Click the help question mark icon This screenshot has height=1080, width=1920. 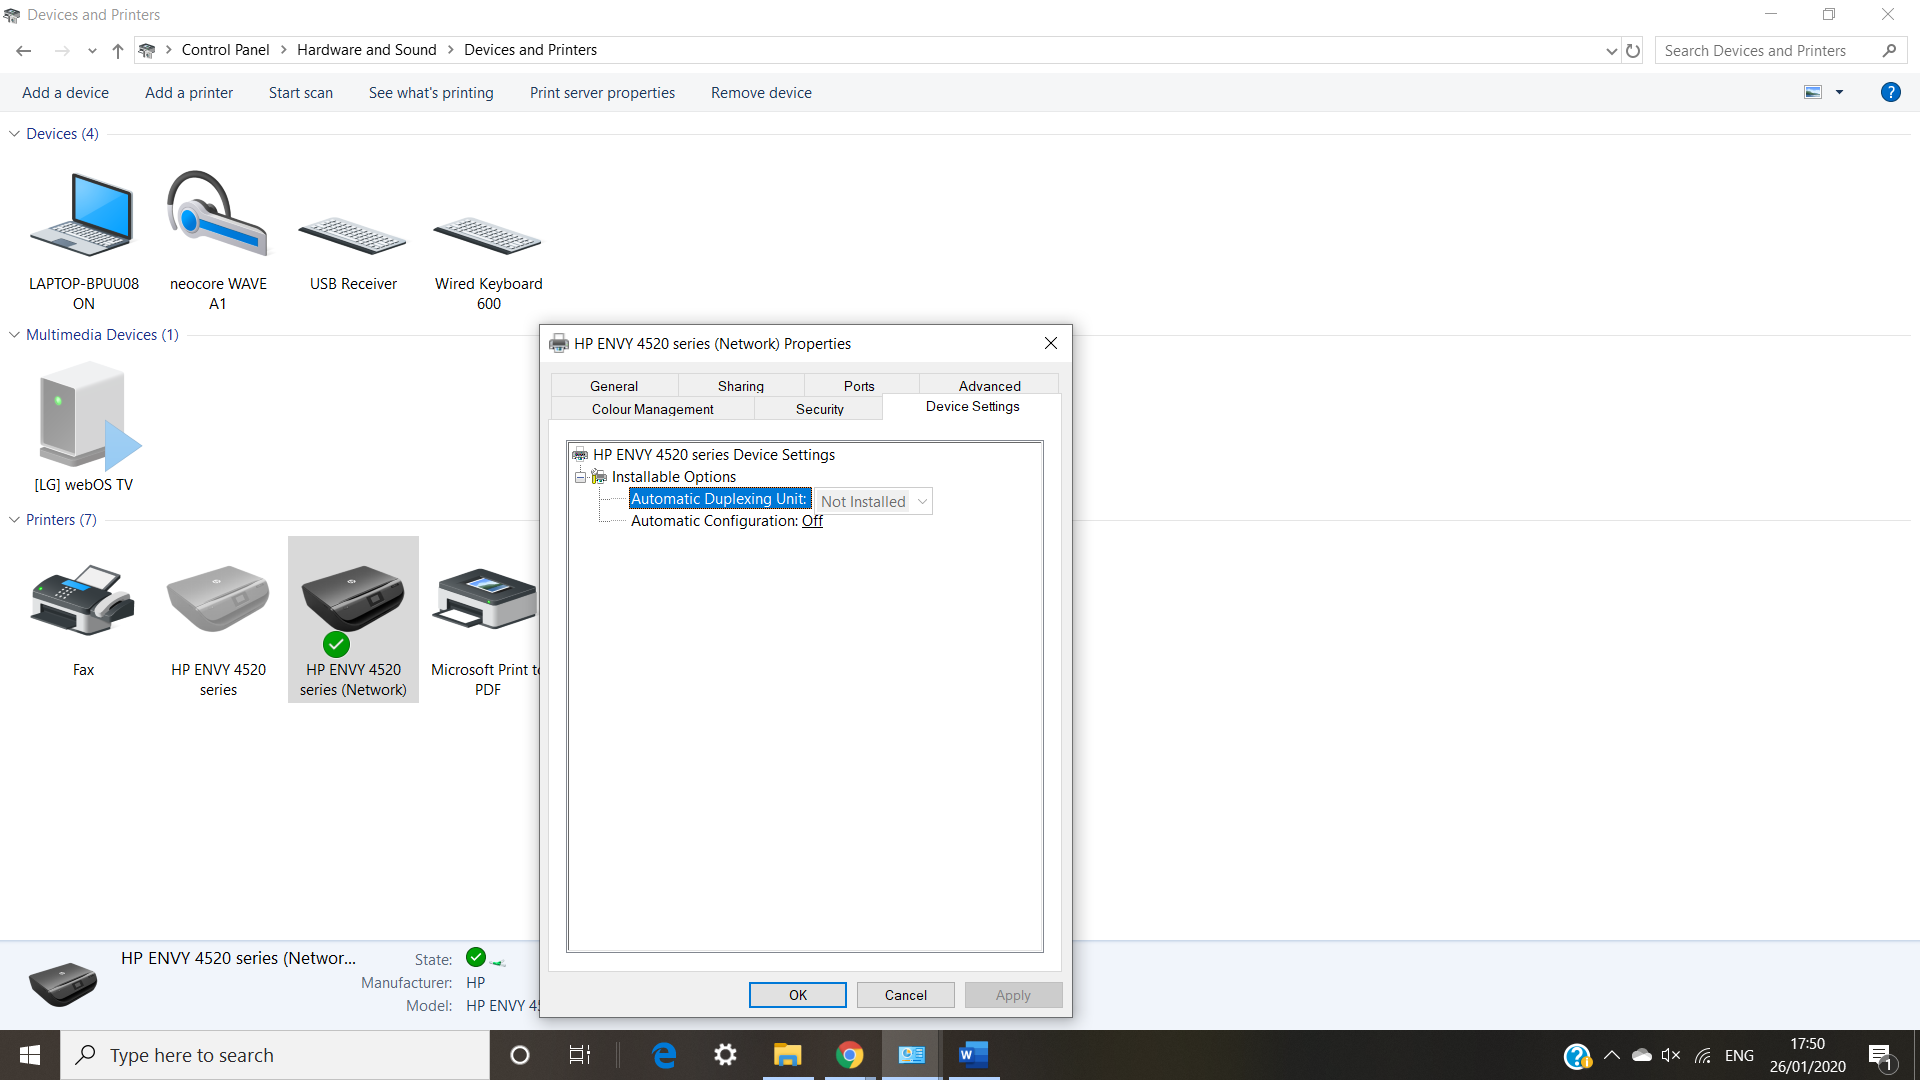(1890, 92)
